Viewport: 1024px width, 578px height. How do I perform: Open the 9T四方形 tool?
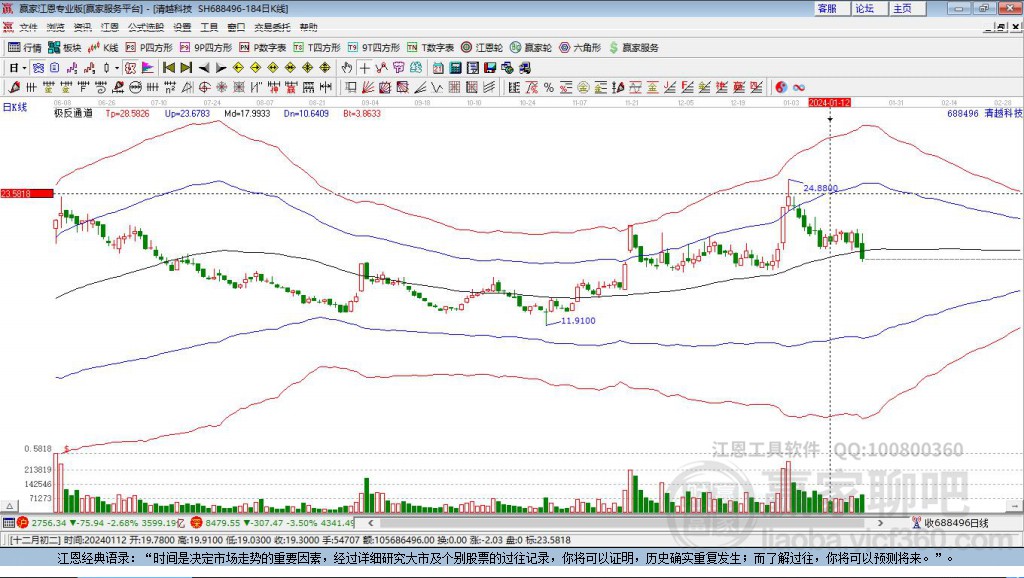pyautogui.click(x=374, y=48)
